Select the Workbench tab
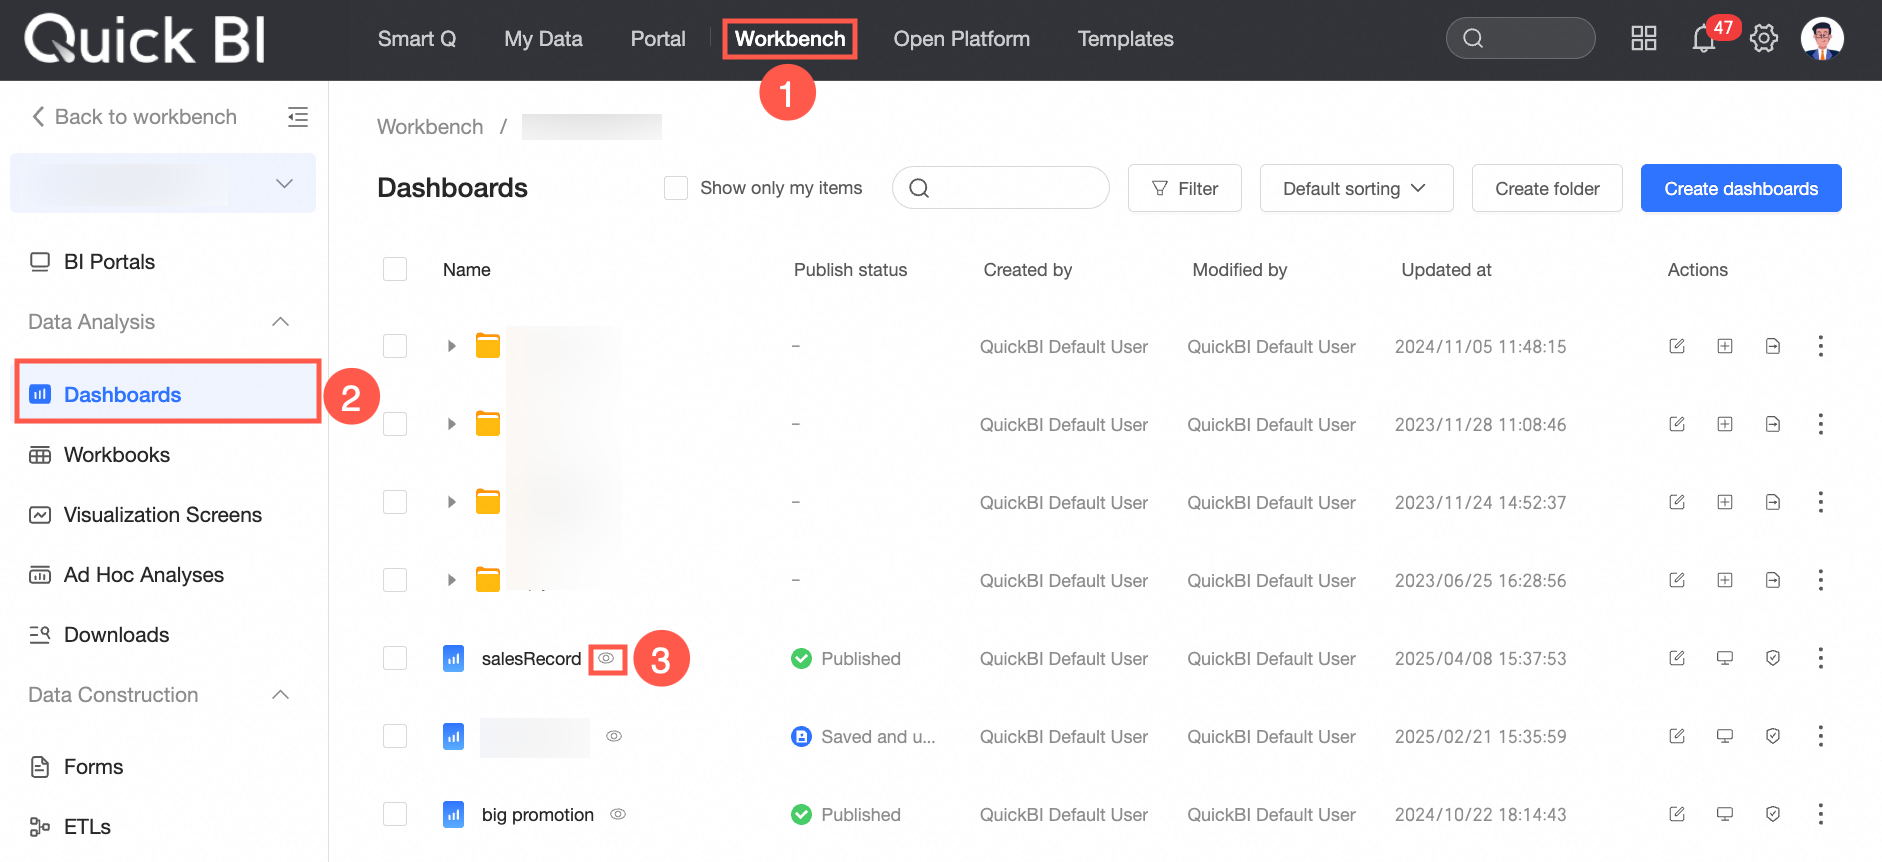The width and height of the screenshot is (1882, 862). click(790, 39)
